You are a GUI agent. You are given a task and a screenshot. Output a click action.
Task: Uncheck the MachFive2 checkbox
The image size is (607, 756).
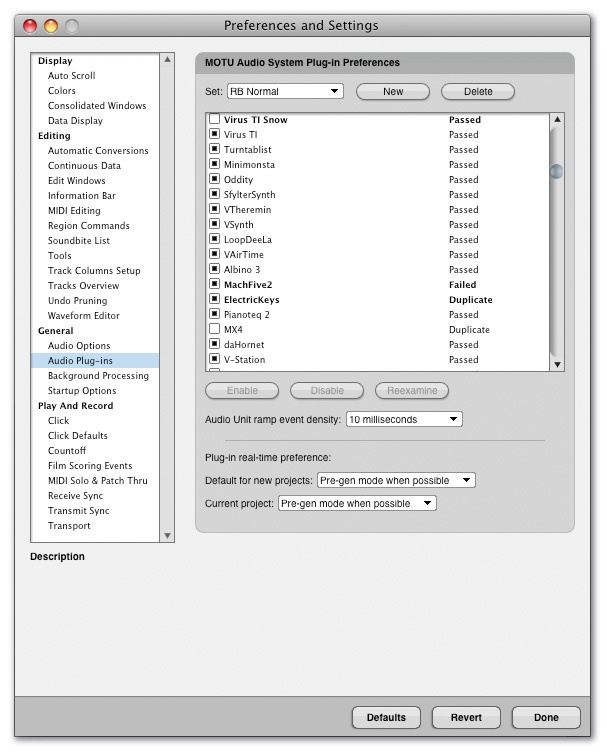coord(215,284)
